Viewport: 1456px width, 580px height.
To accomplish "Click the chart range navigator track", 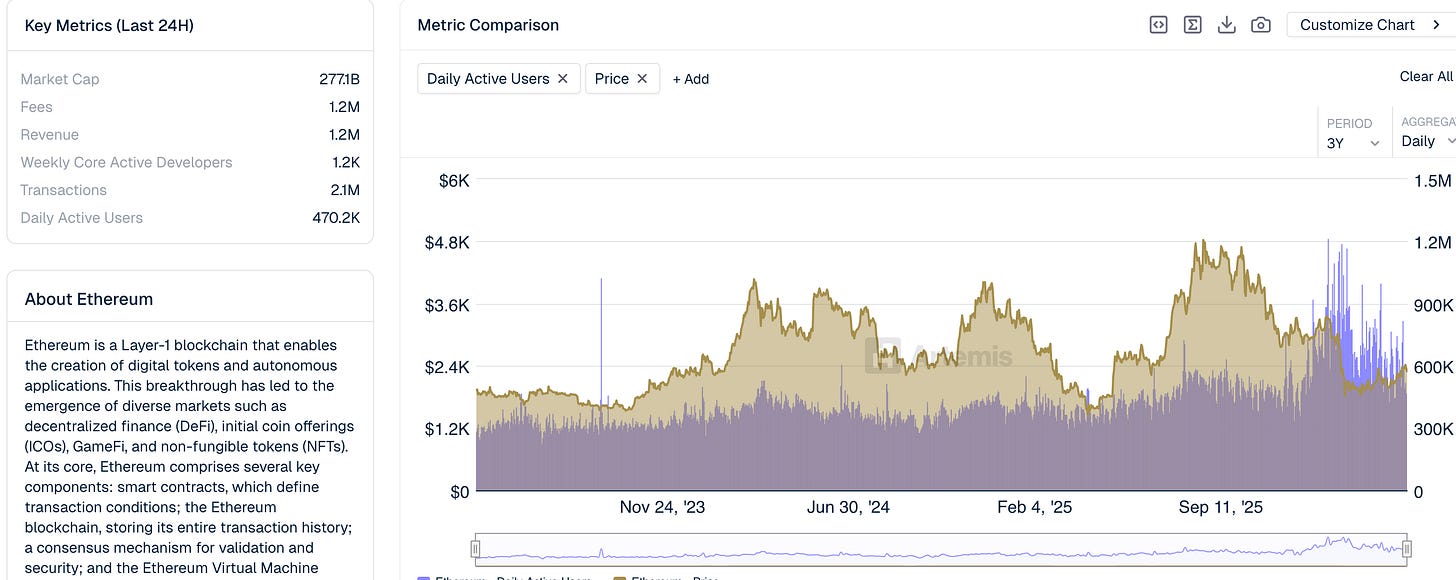I will (x=941, y=548).
